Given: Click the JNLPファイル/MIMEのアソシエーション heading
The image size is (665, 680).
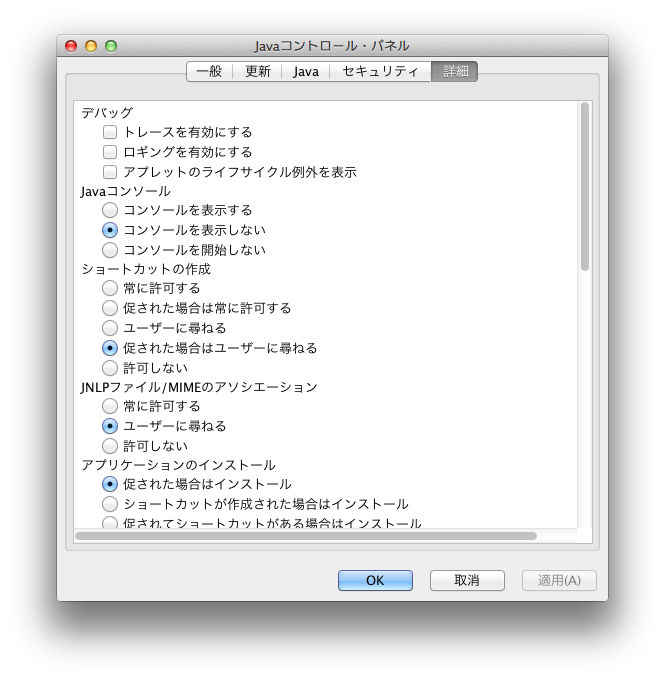Looking at the screenshot, I should [x=199, y=387].
